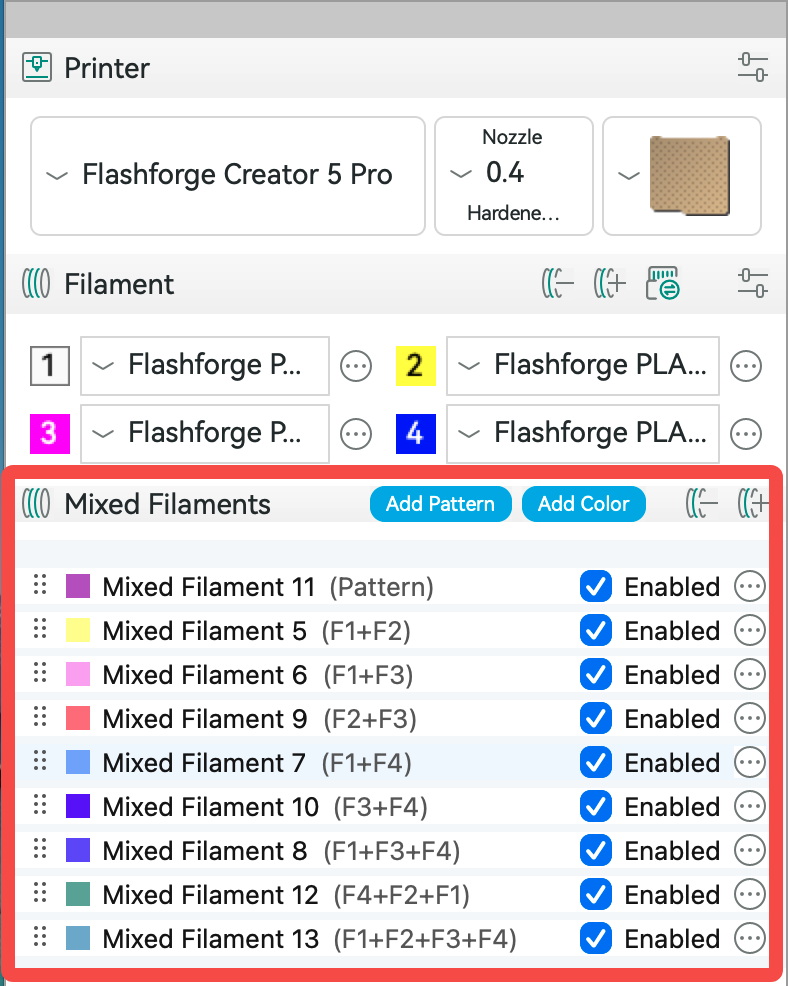Open options for Mixed Filament 11

[750, 587]
